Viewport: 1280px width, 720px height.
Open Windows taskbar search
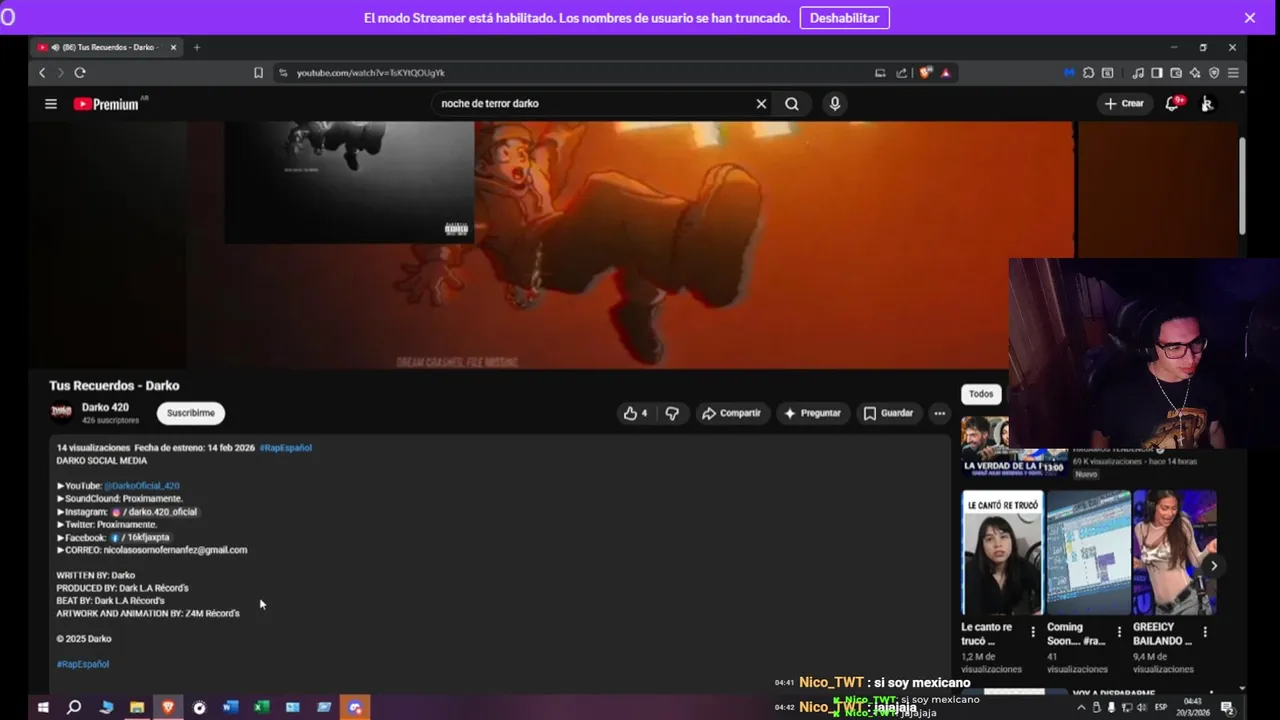pyautogui.click(x=74, y=707)
